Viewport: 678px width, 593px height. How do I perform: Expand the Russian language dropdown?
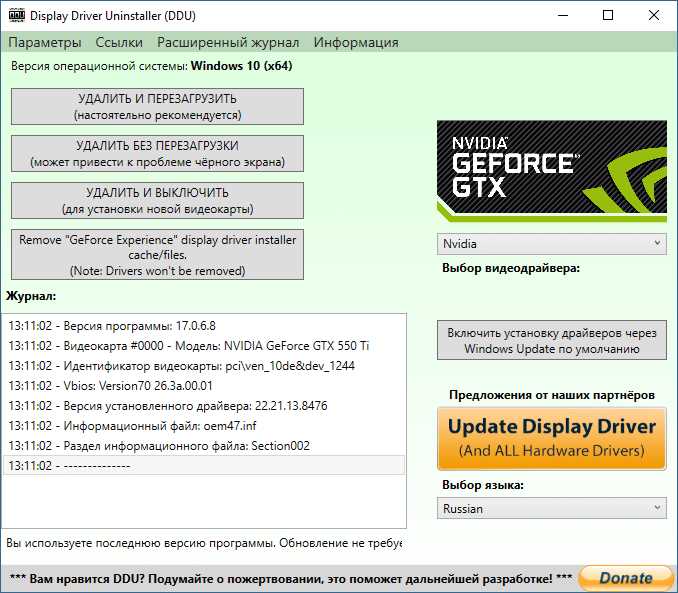point(551,508)
